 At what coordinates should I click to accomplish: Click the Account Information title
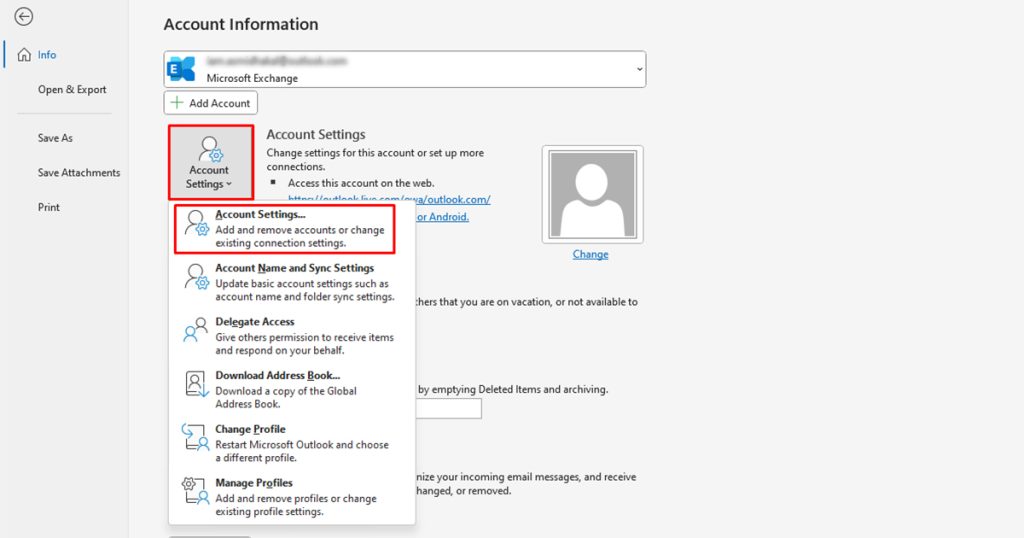point(241,24)
